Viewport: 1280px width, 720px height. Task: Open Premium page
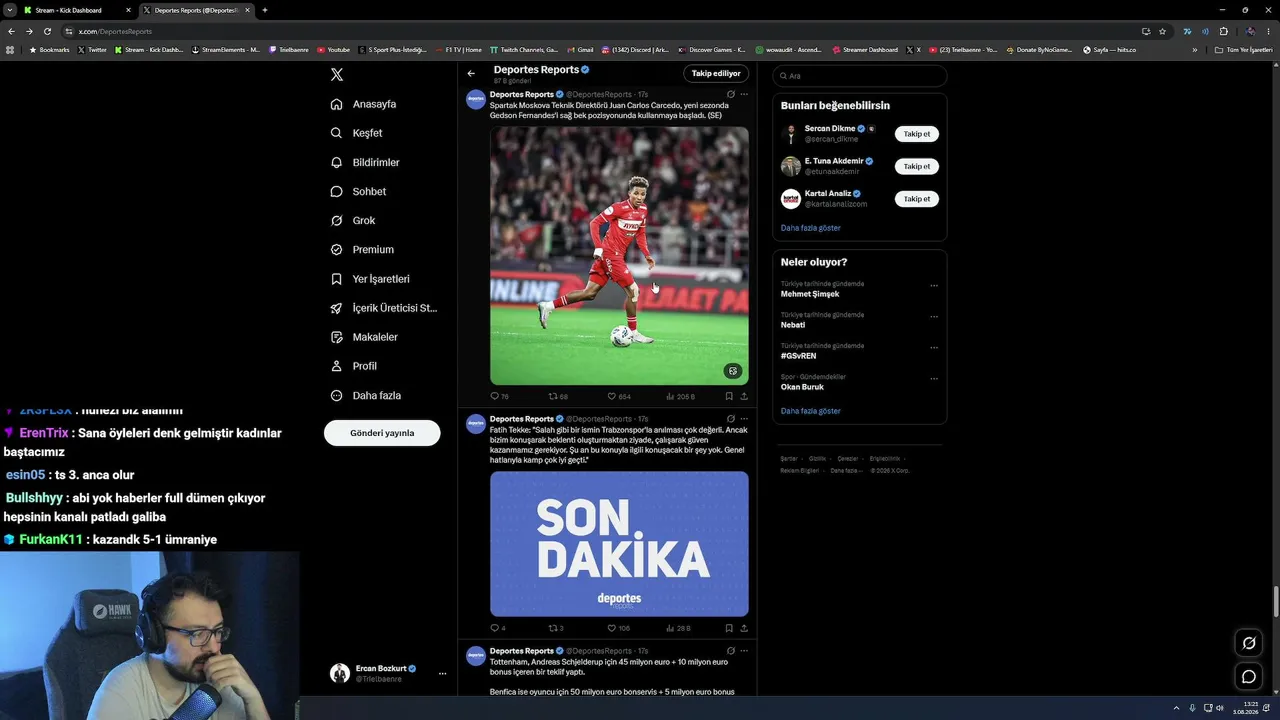coord(362,249)
